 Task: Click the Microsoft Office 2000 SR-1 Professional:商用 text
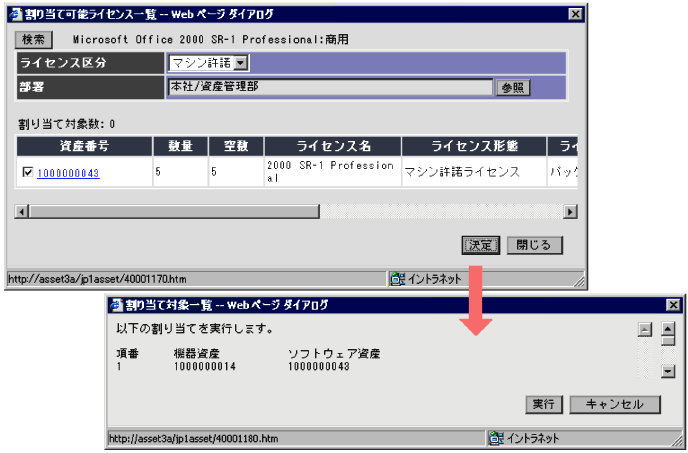click(x=211, y=40)
